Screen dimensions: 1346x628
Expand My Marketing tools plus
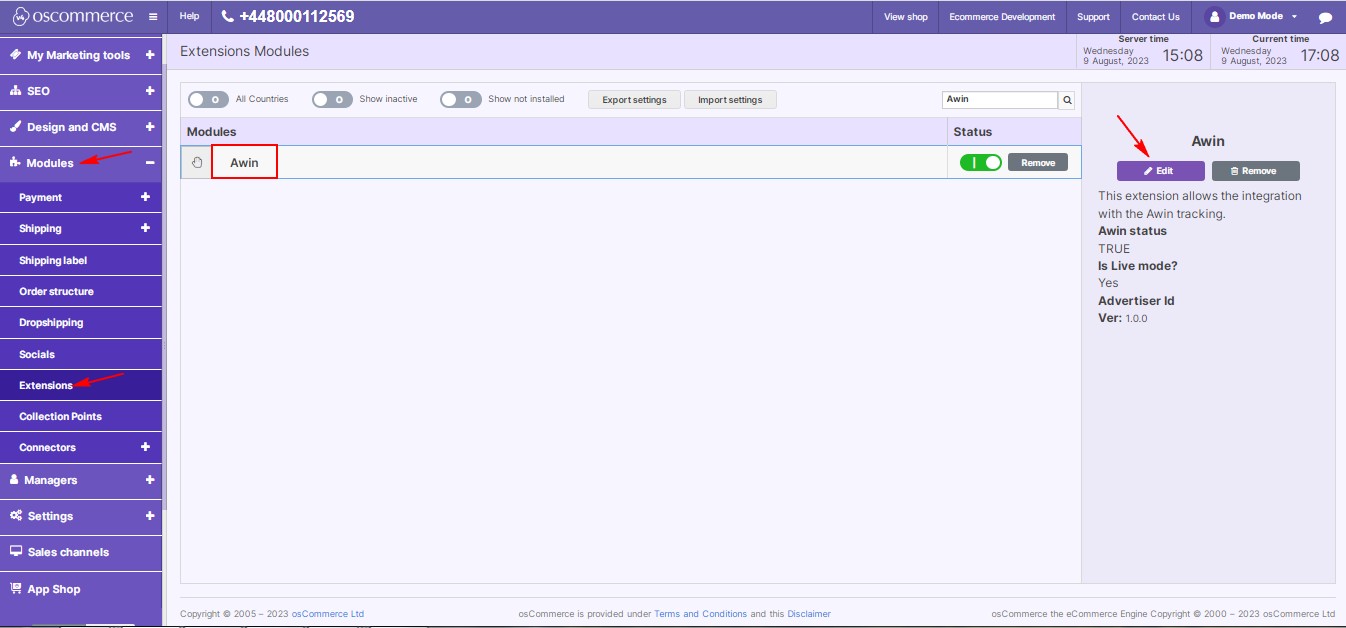pyautogui.click(x=150, y=55)
